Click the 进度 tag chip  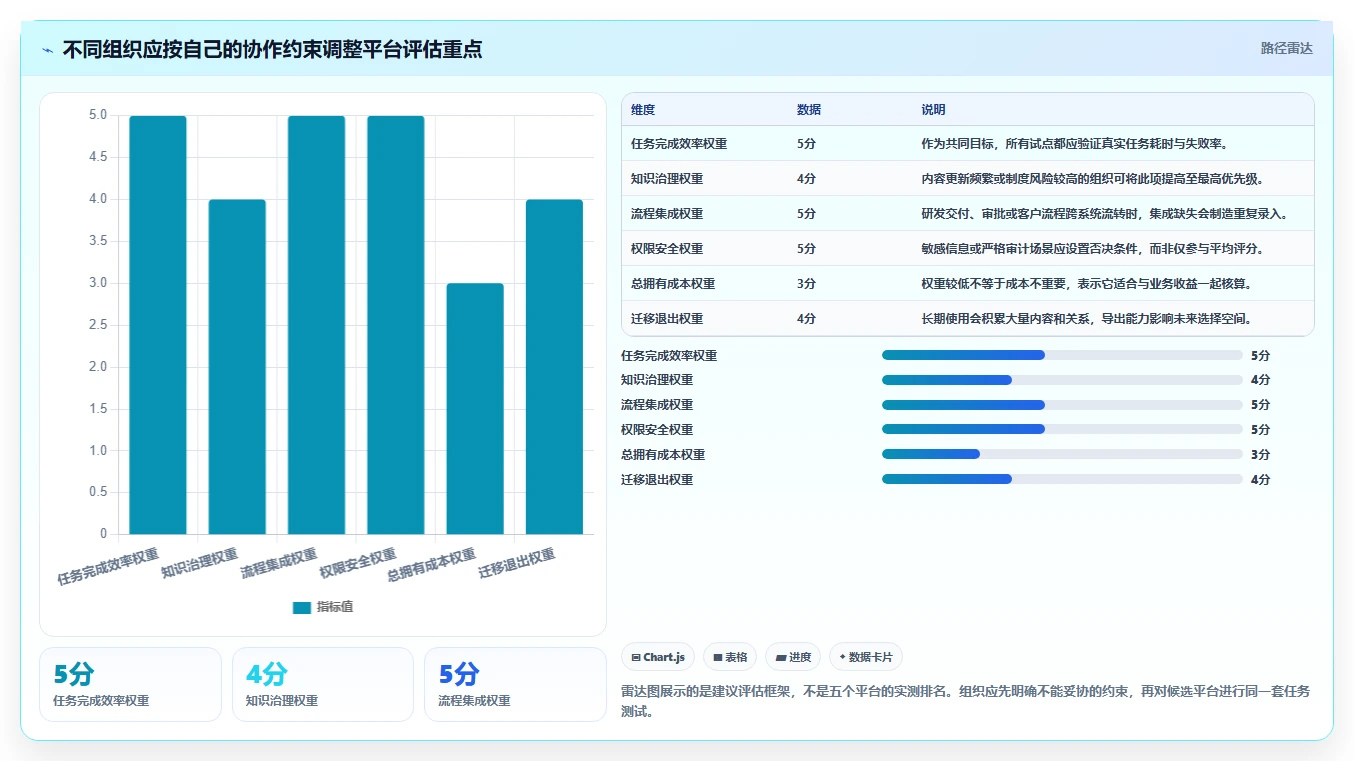[793, 657]
